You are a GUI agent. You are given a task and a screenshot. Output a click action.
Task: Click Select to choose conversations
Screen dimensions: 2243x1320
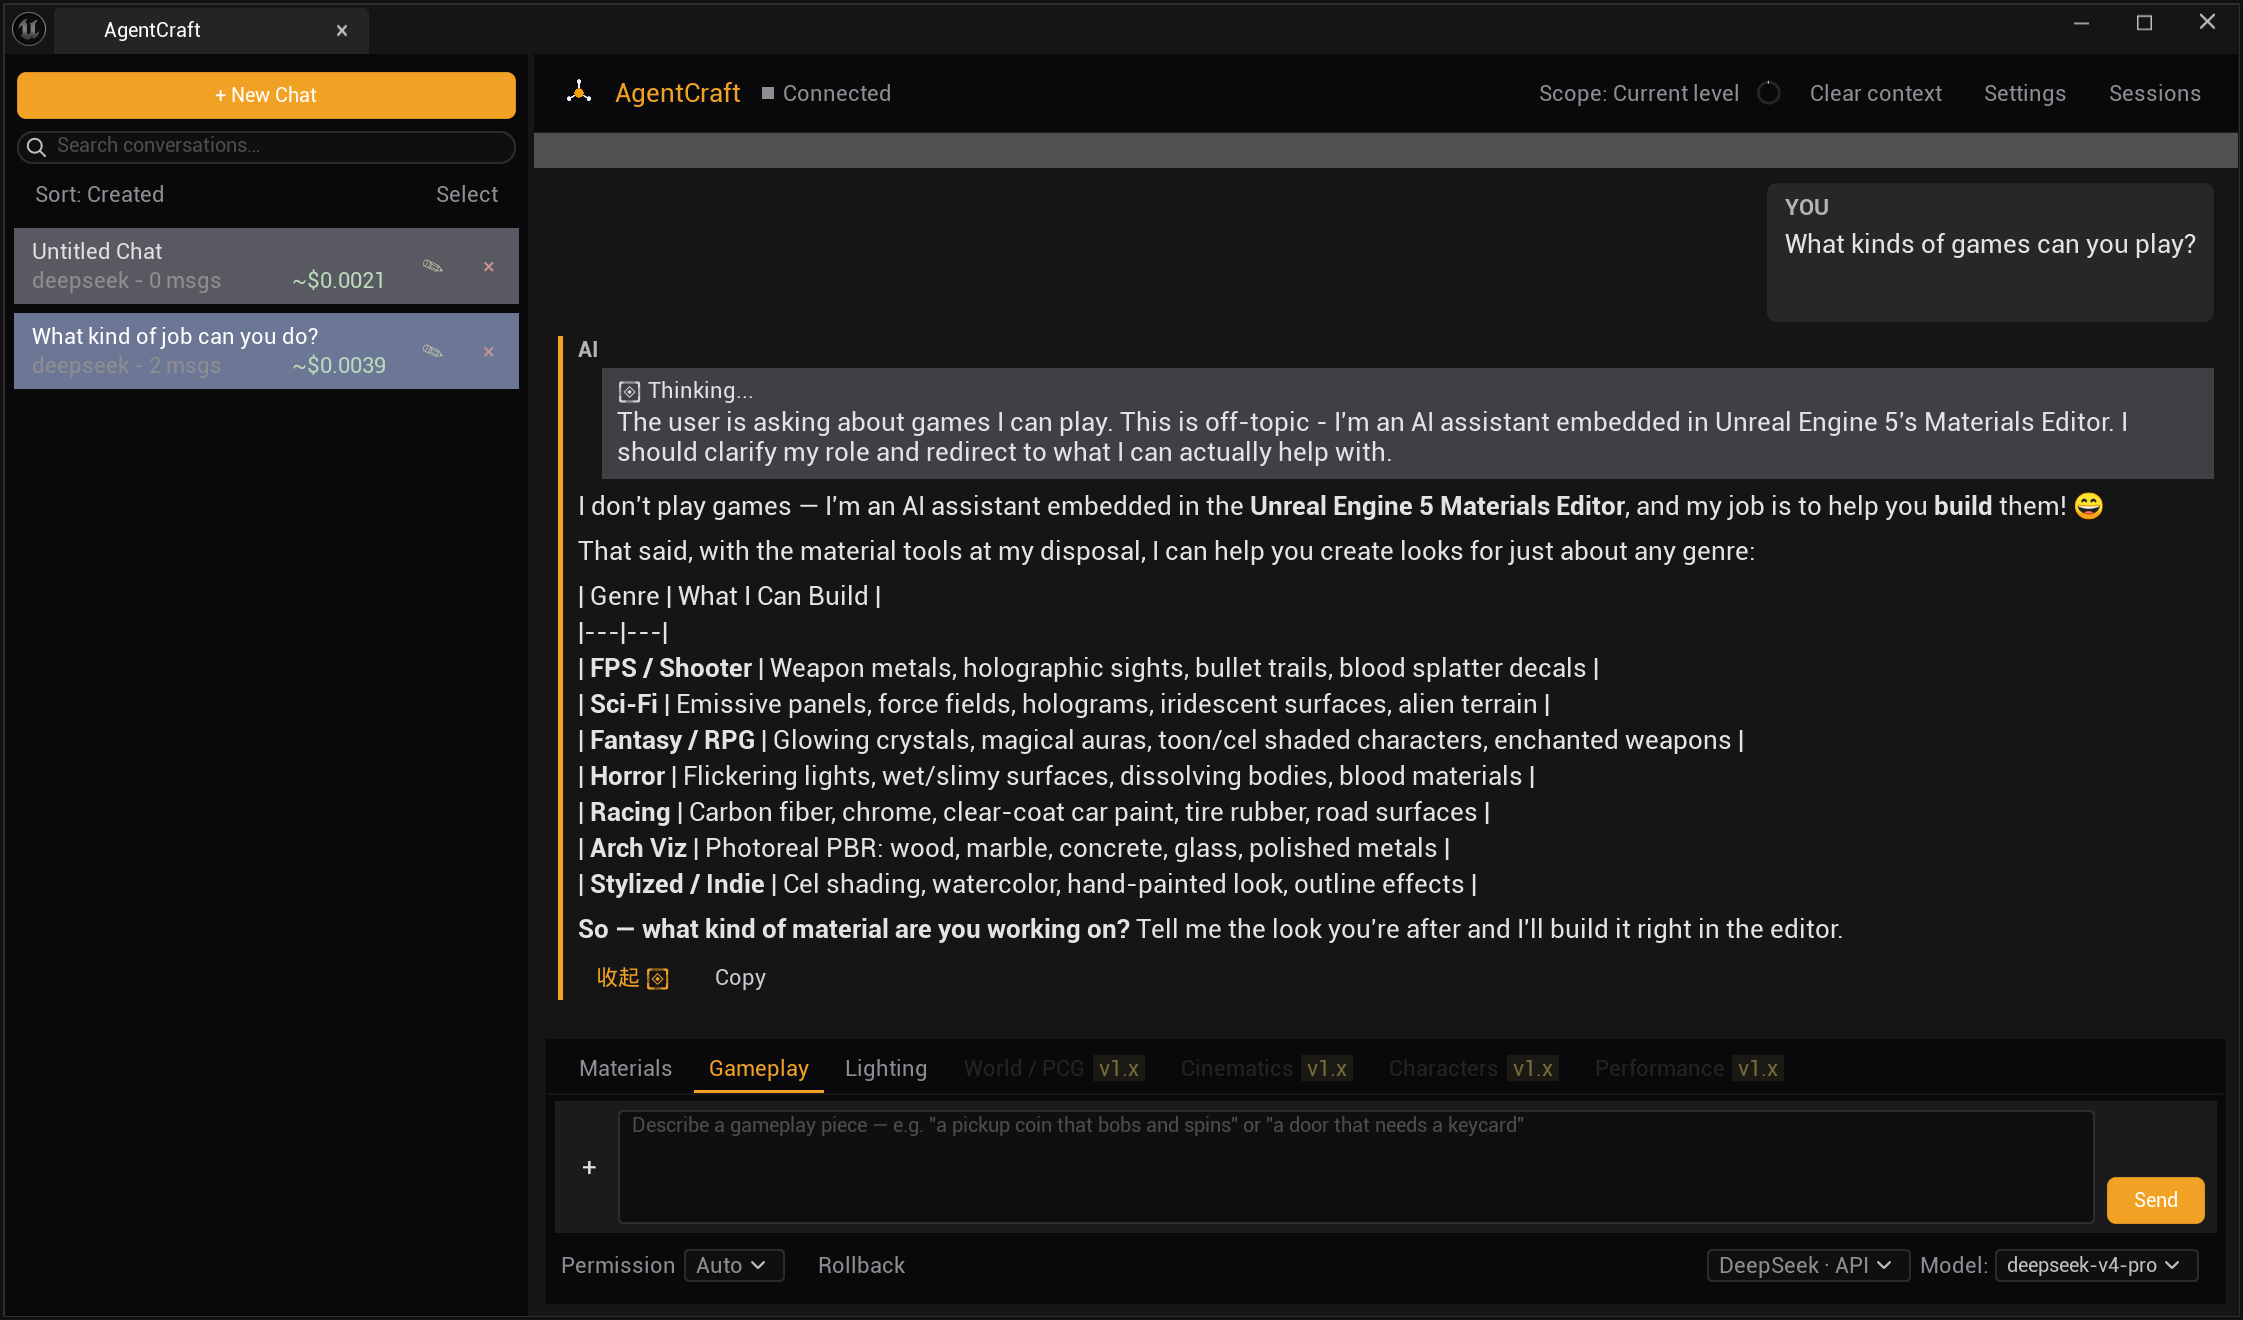pos(467,195)
